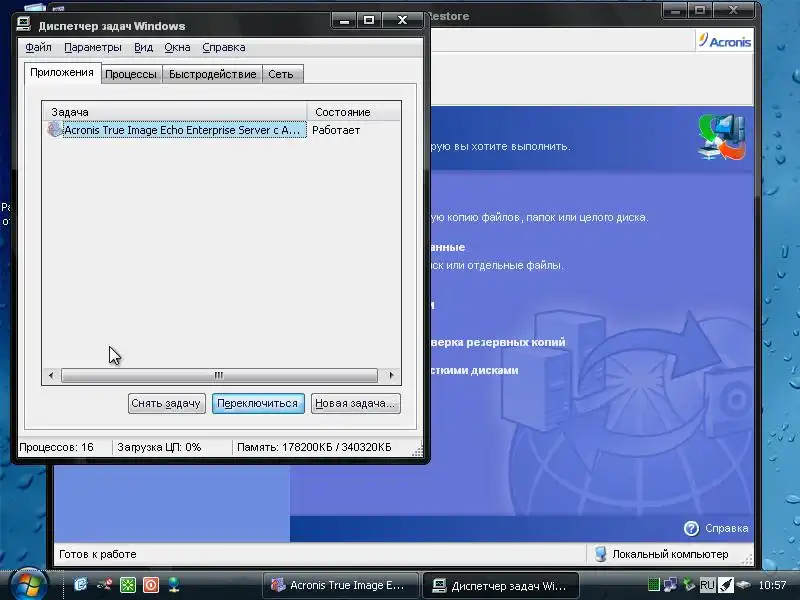Open the Файл menu in Task Manager

[x=38, y=47]
